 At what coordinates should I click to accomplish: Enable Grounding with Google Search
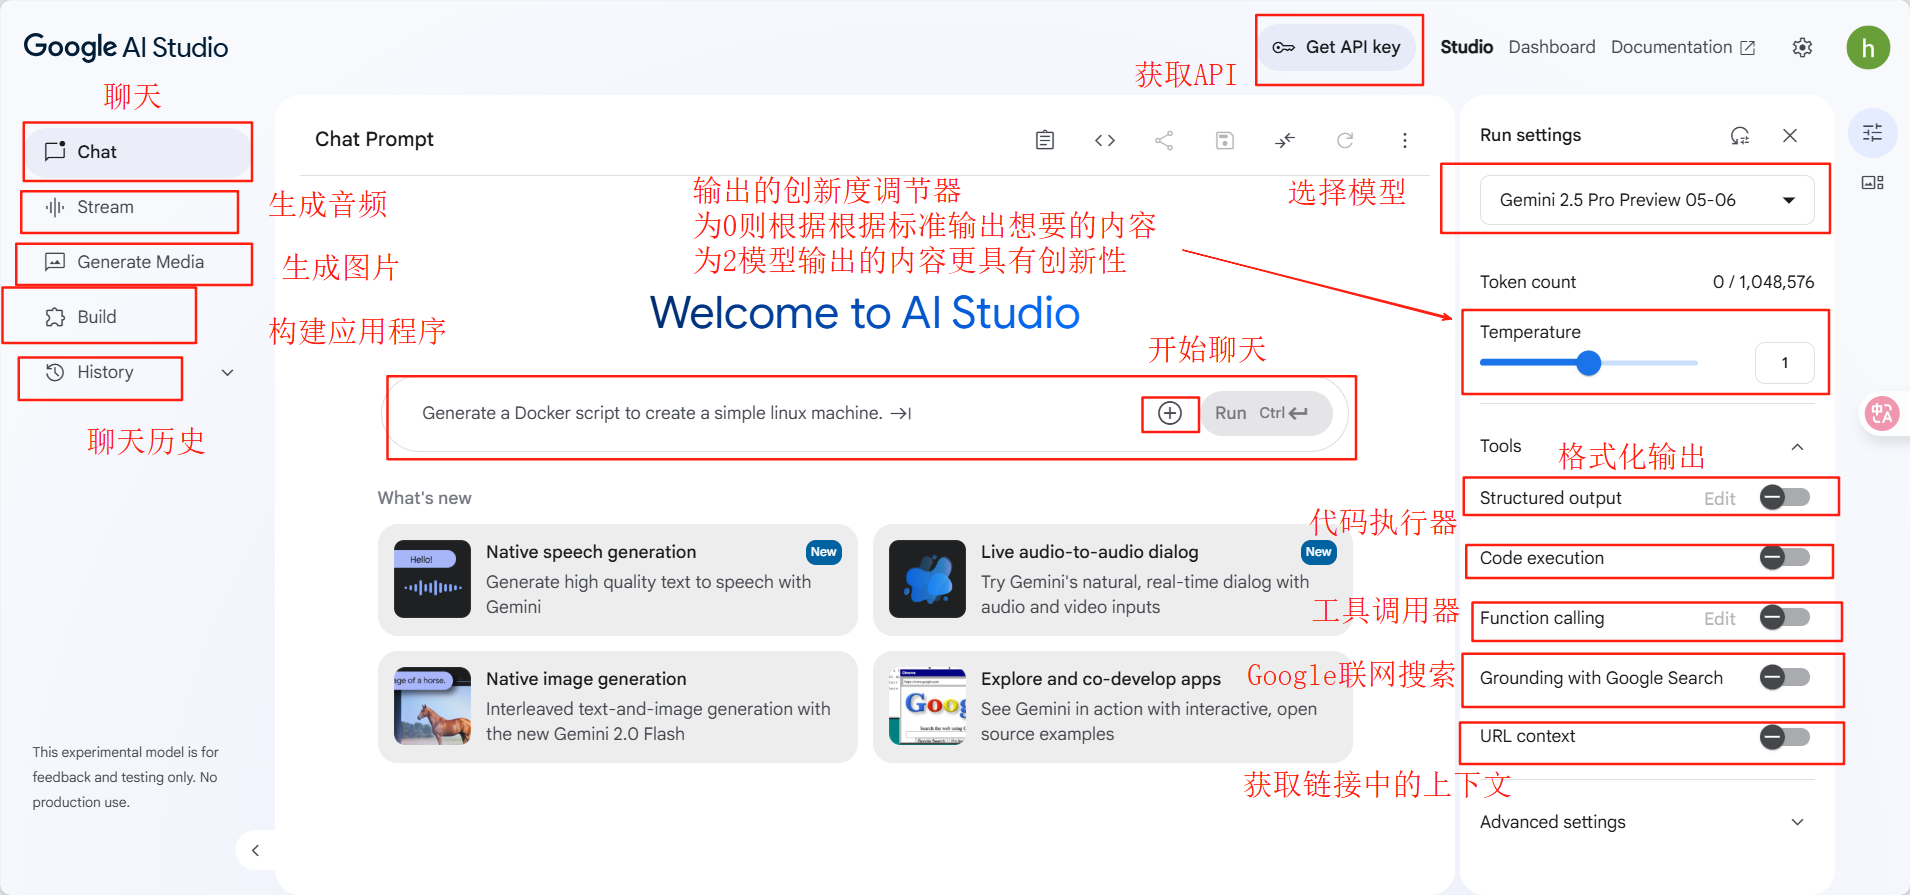[1785, 677]
